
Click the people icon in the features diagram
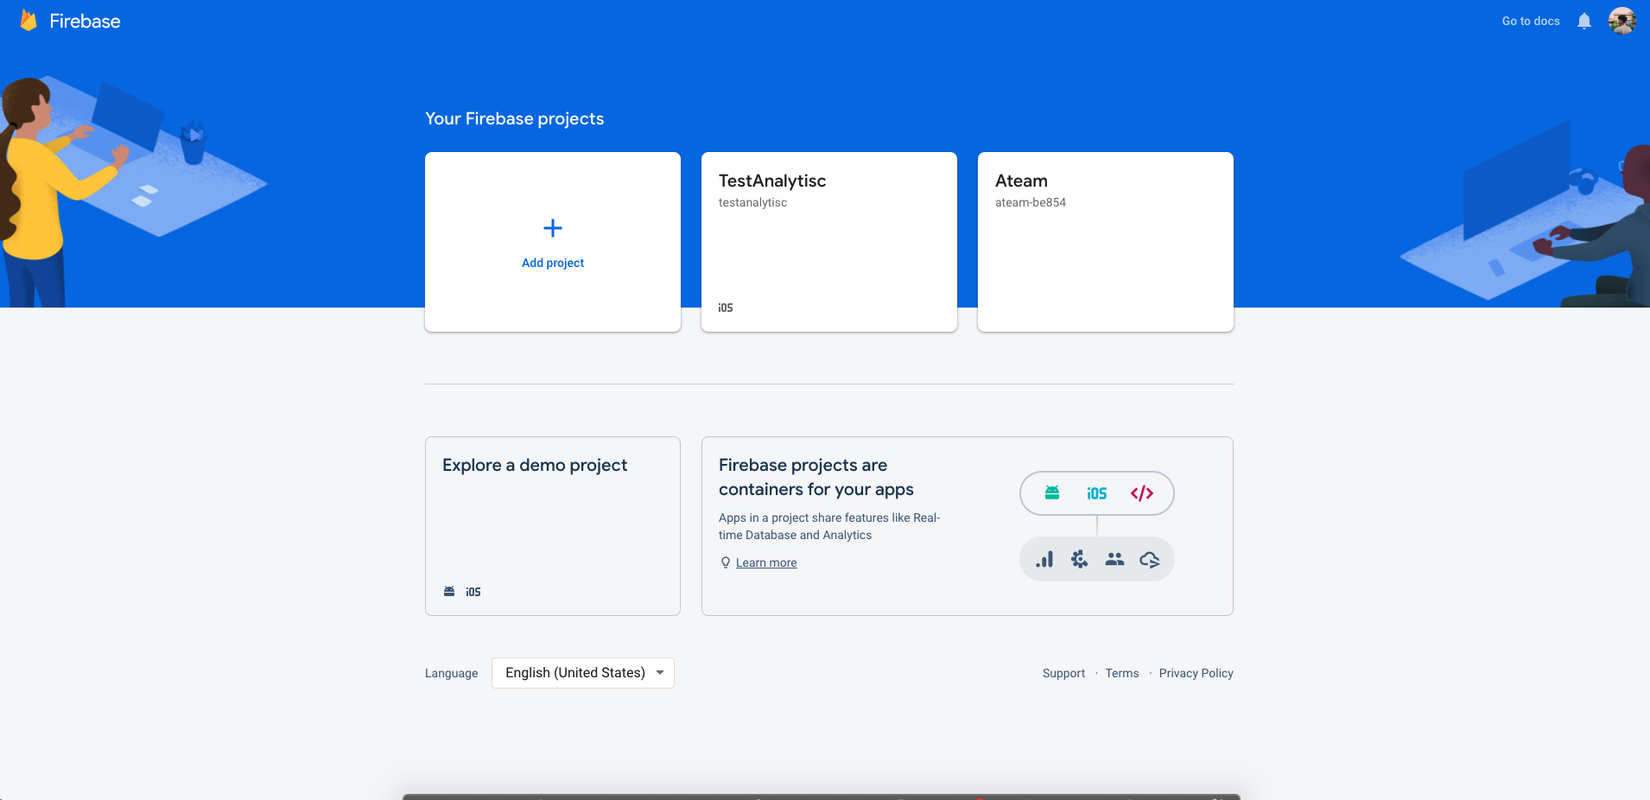click(x=1114, y=560)
